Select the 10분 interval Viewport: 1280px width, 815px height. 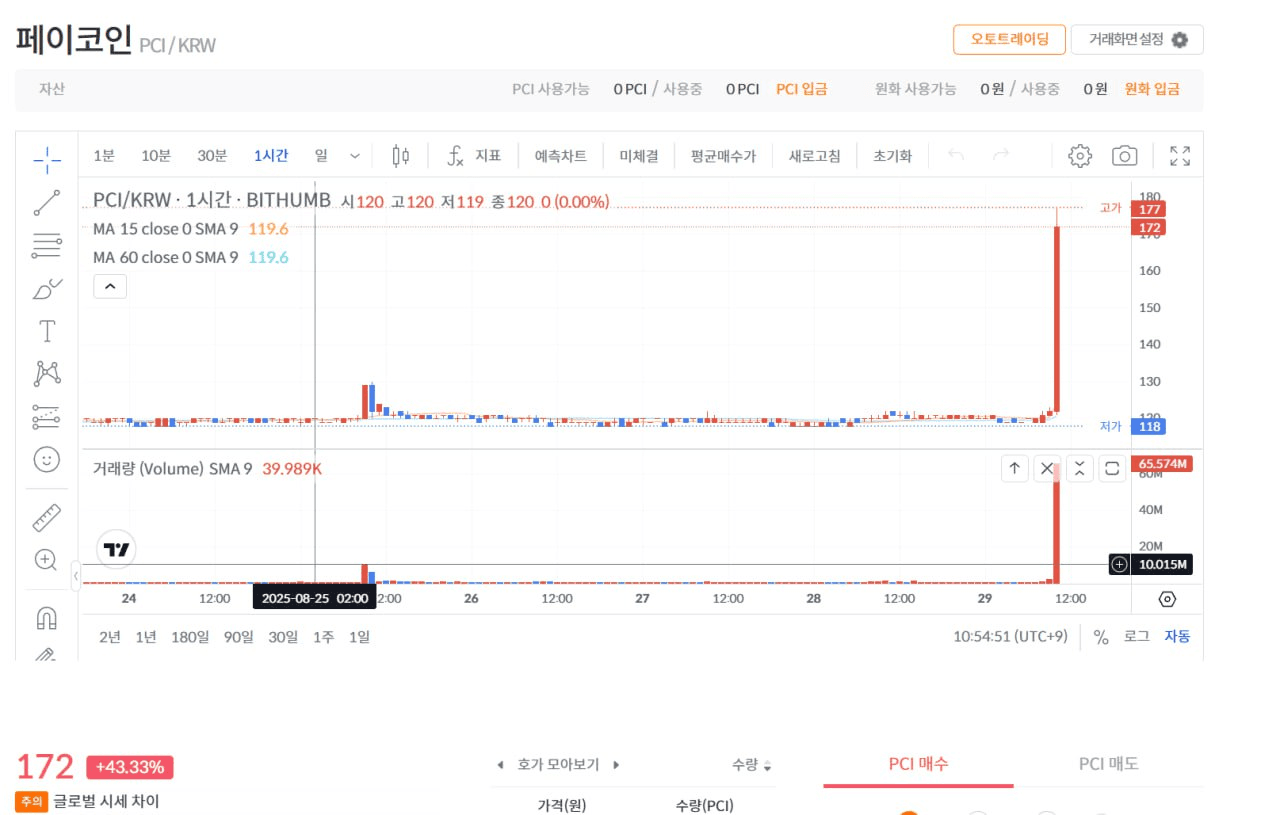click(x=156, y=156)
